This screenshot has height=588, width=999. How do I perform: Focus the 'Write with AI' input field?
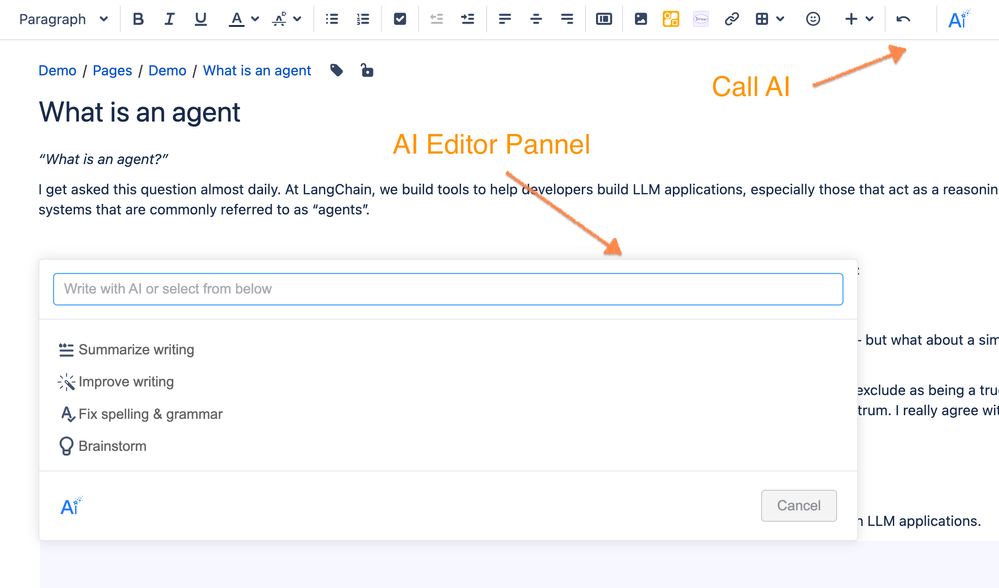448,289
